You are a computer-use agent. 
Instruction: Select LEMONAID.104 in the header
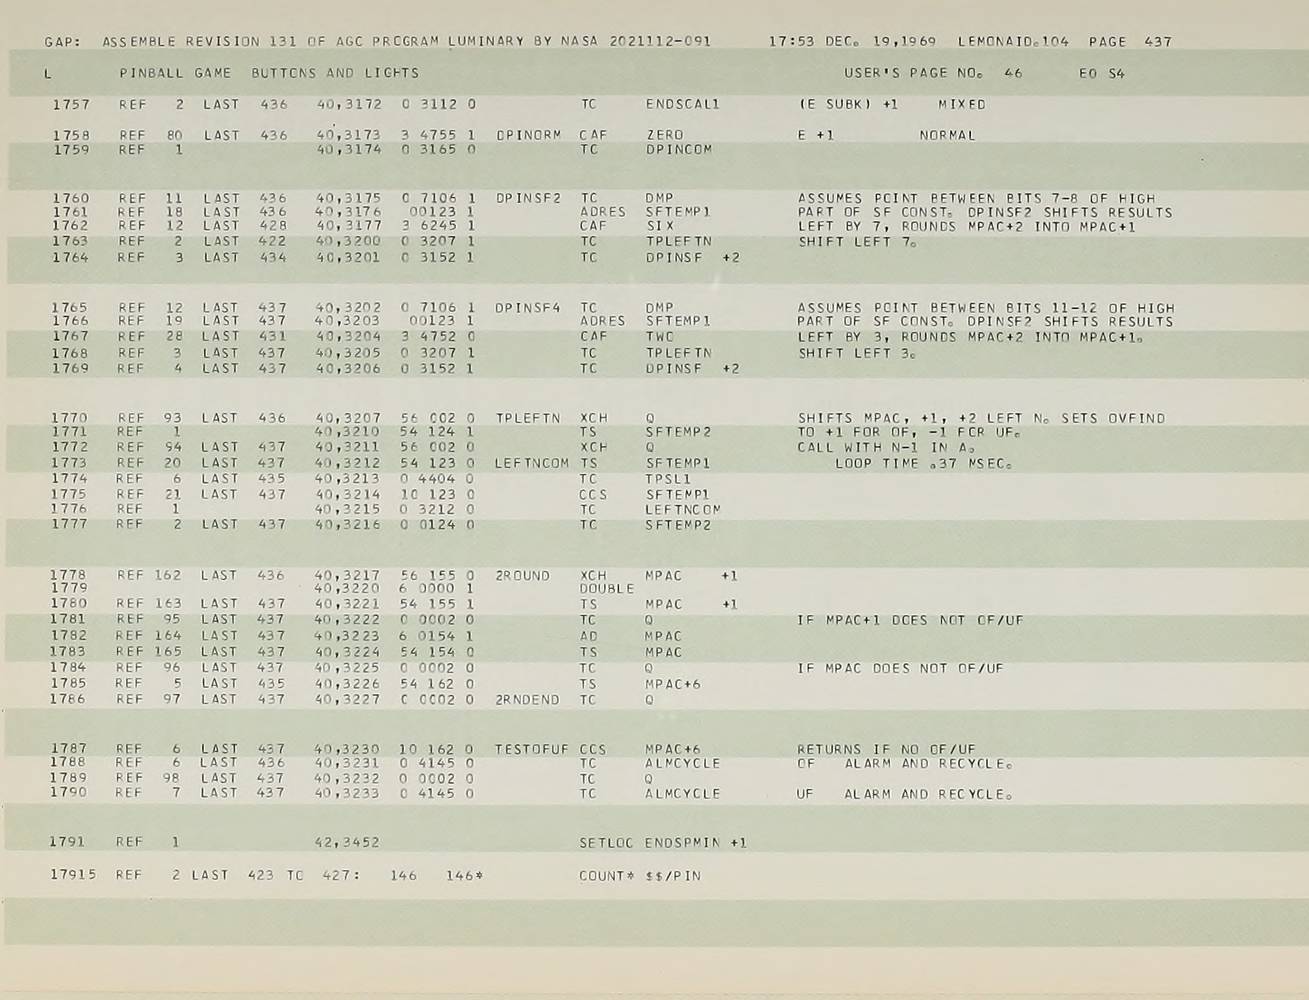pyautogui.click(x=1013, y=42)
